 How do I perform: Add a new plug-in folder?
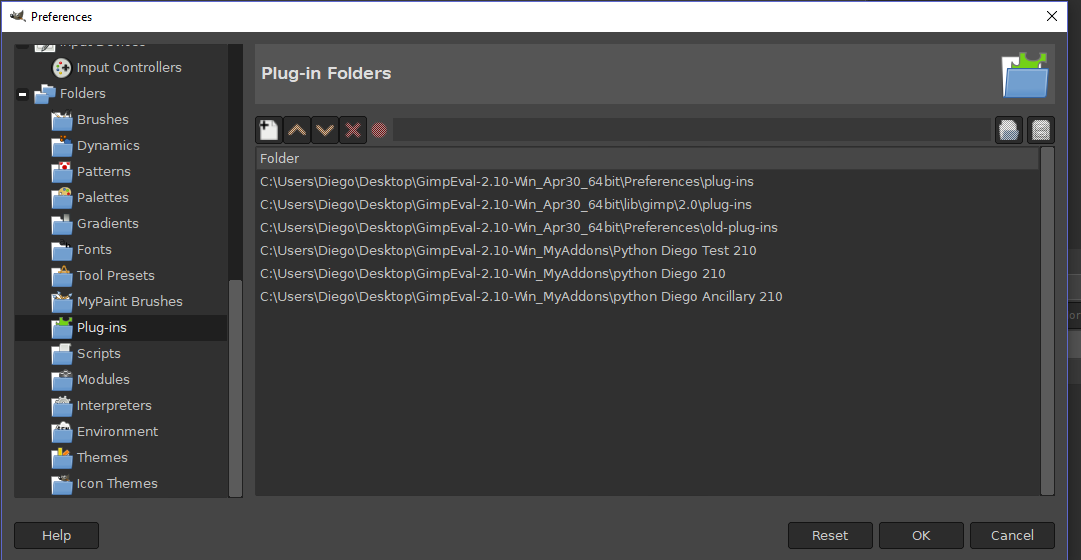point(269,130)
